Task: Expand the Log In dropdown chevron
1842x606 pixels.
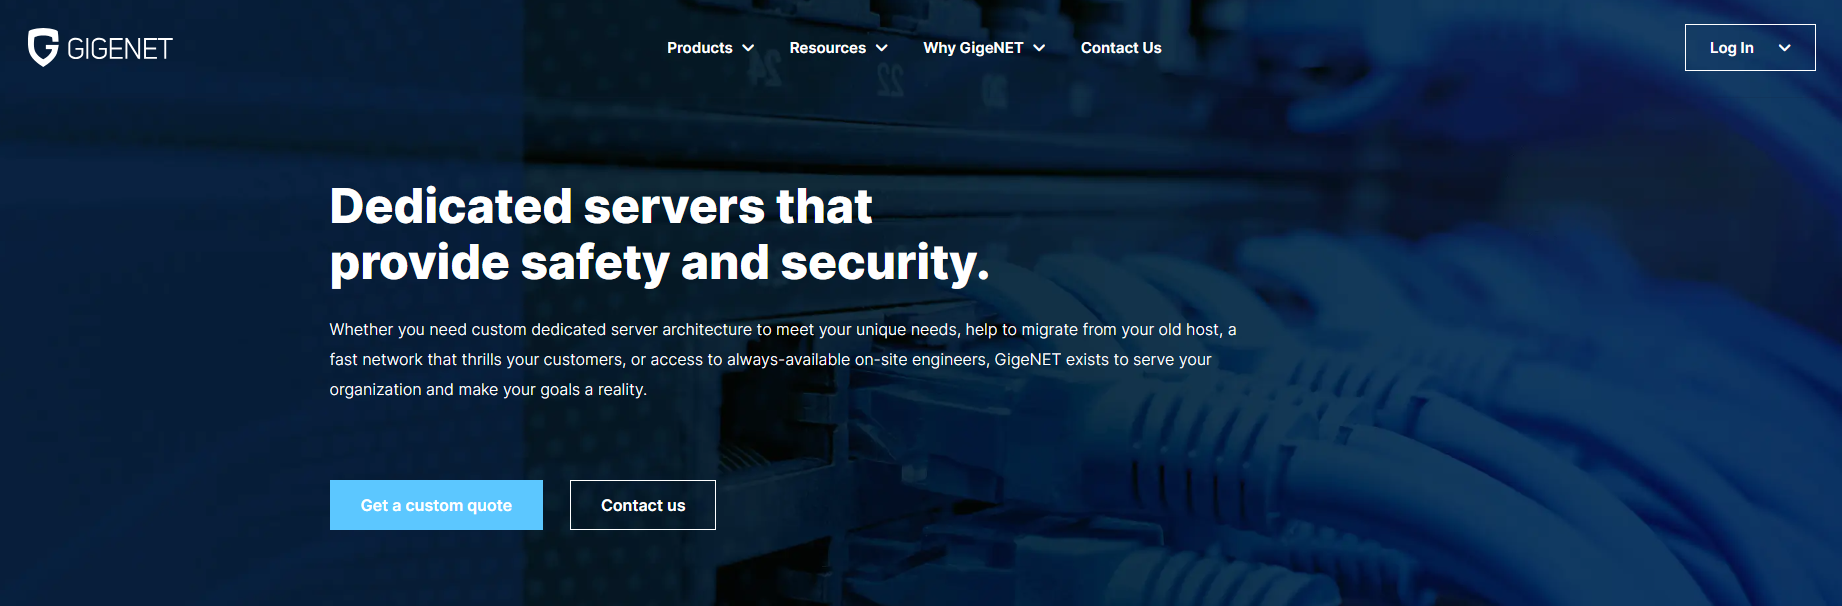Action: point(1784,48)
